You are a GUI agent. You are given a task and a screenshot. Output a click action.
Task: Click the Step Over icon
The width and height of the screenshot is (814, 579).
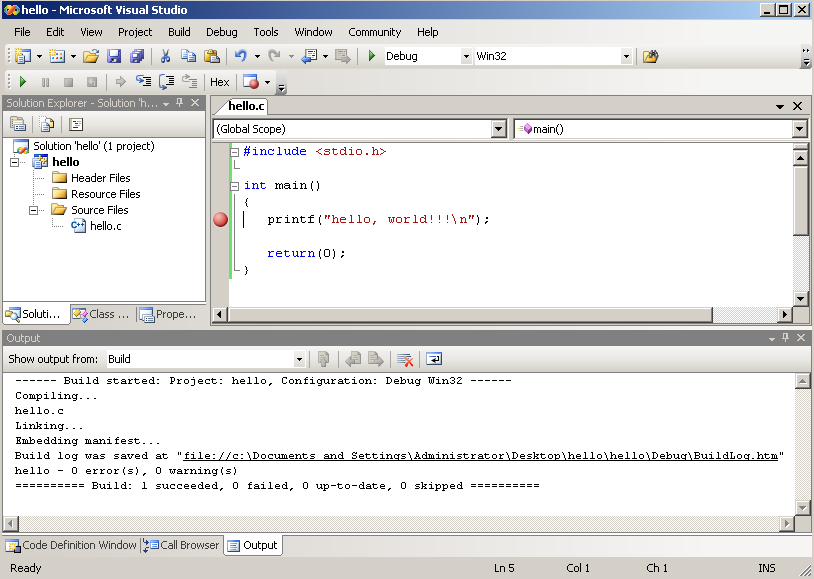(167, 82)
